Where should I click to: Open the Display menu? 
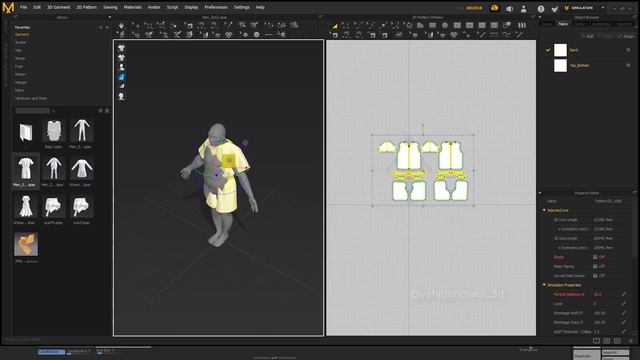tap(191, 7)
